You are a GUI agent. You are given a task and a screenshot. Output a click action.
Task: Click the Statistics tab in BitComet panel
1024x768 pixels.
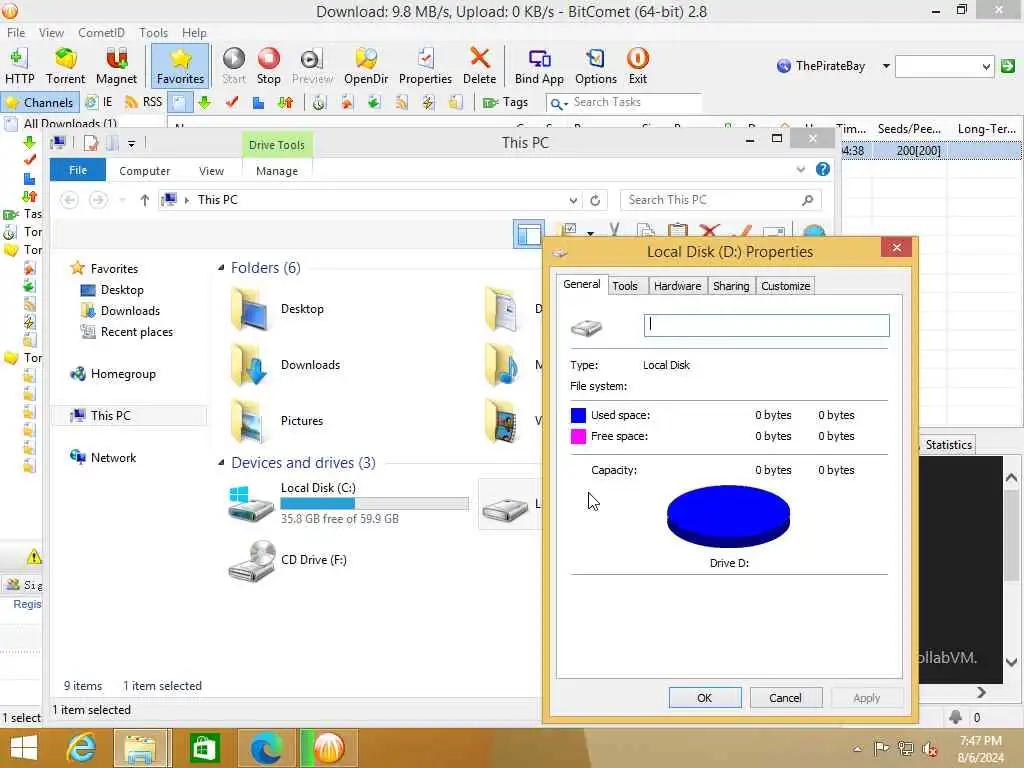coord(948,445)
